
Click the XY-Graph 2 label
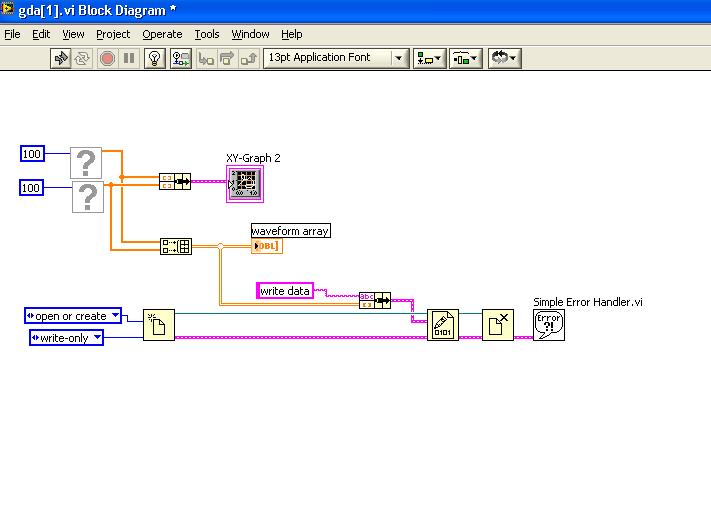[x=253, y=158]
